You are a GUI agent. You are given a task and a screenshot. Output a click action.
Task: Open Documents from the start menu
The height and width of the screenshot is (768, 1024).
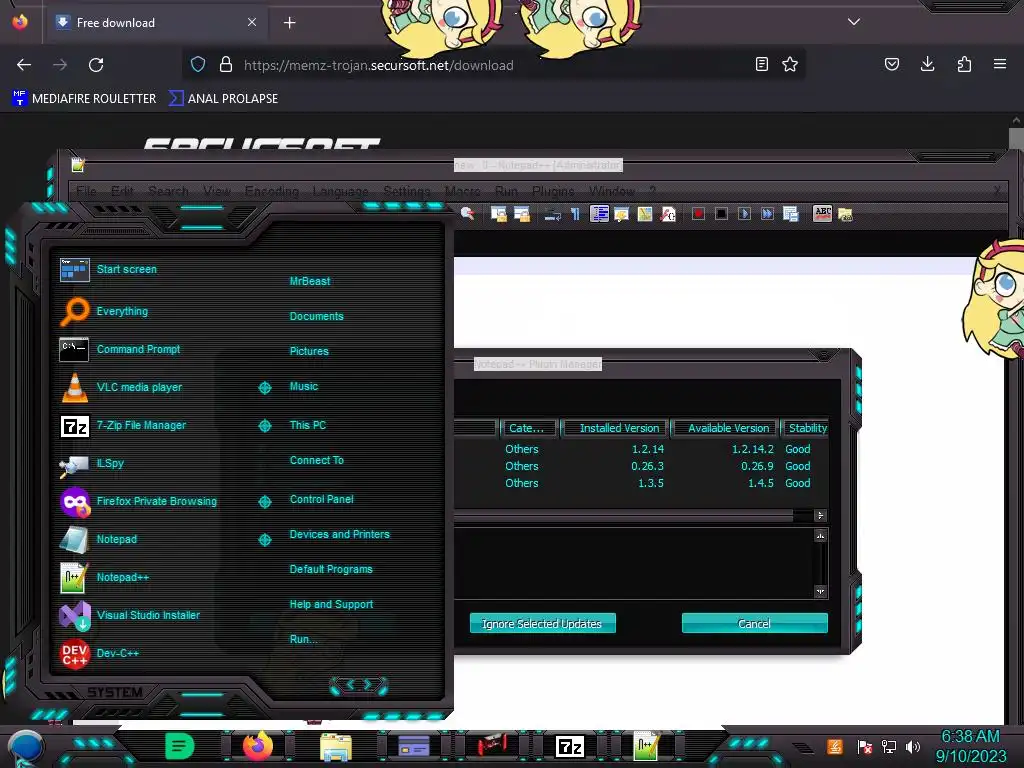click(316, 316)
